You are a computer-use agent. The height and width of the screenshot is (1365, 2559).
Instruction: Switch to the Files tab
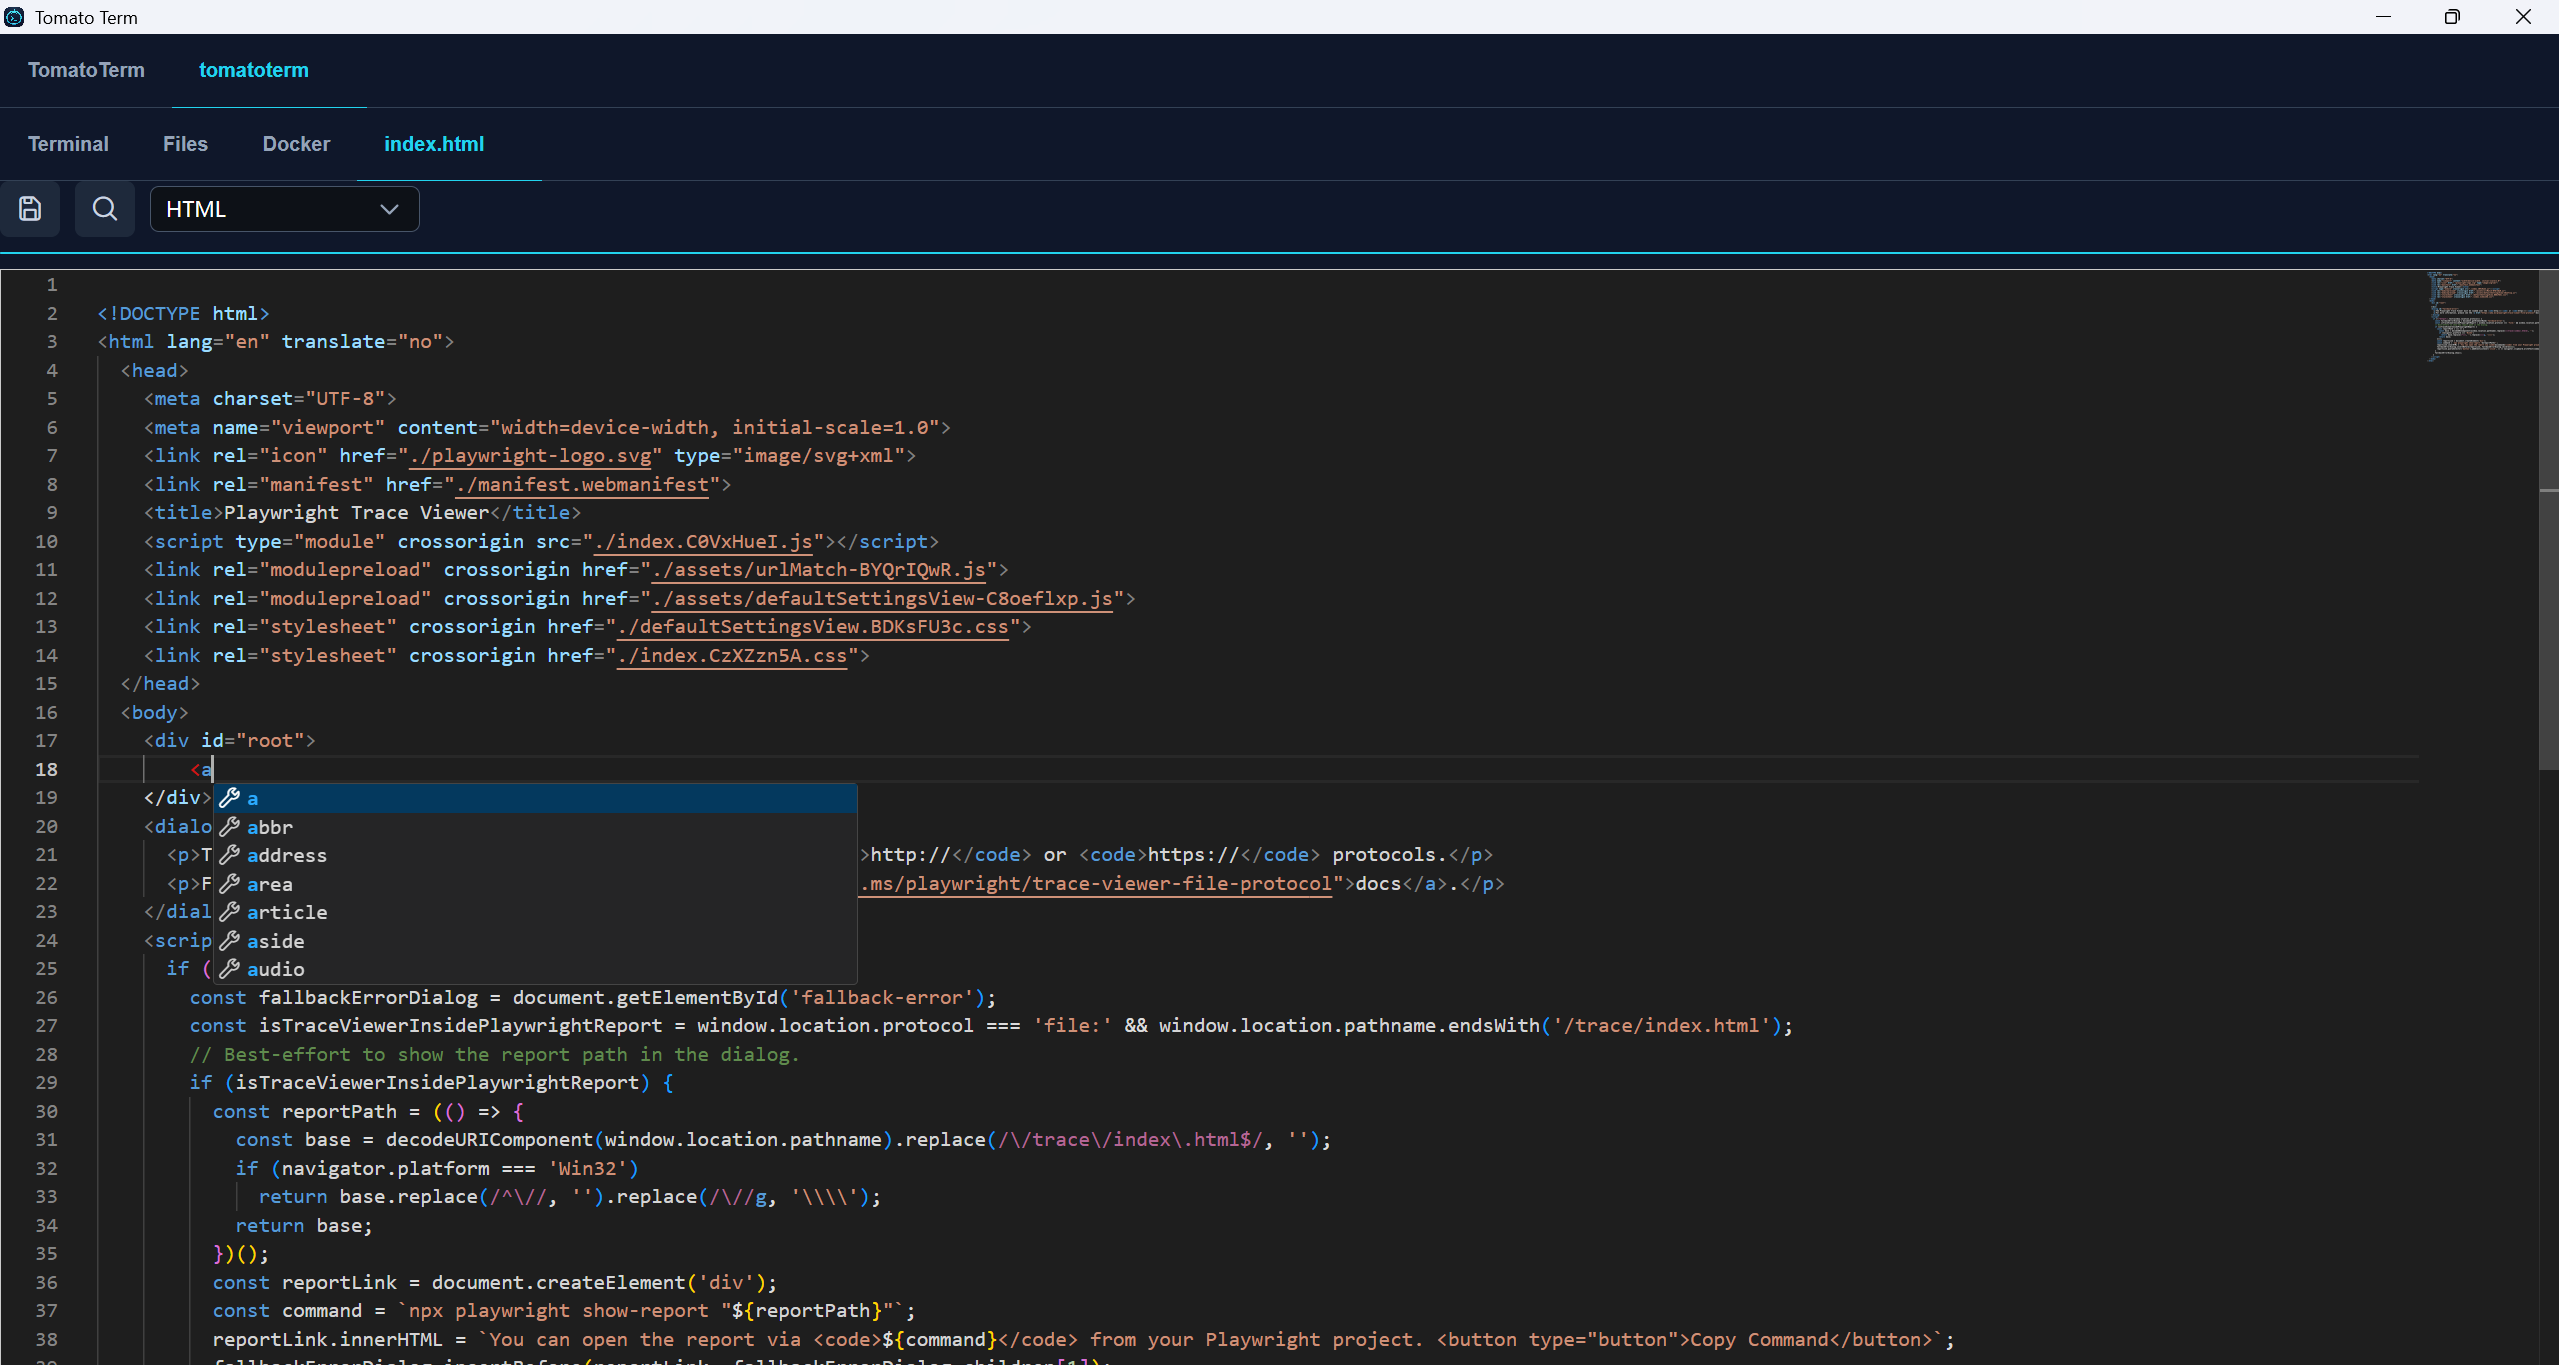coord(185,144)
